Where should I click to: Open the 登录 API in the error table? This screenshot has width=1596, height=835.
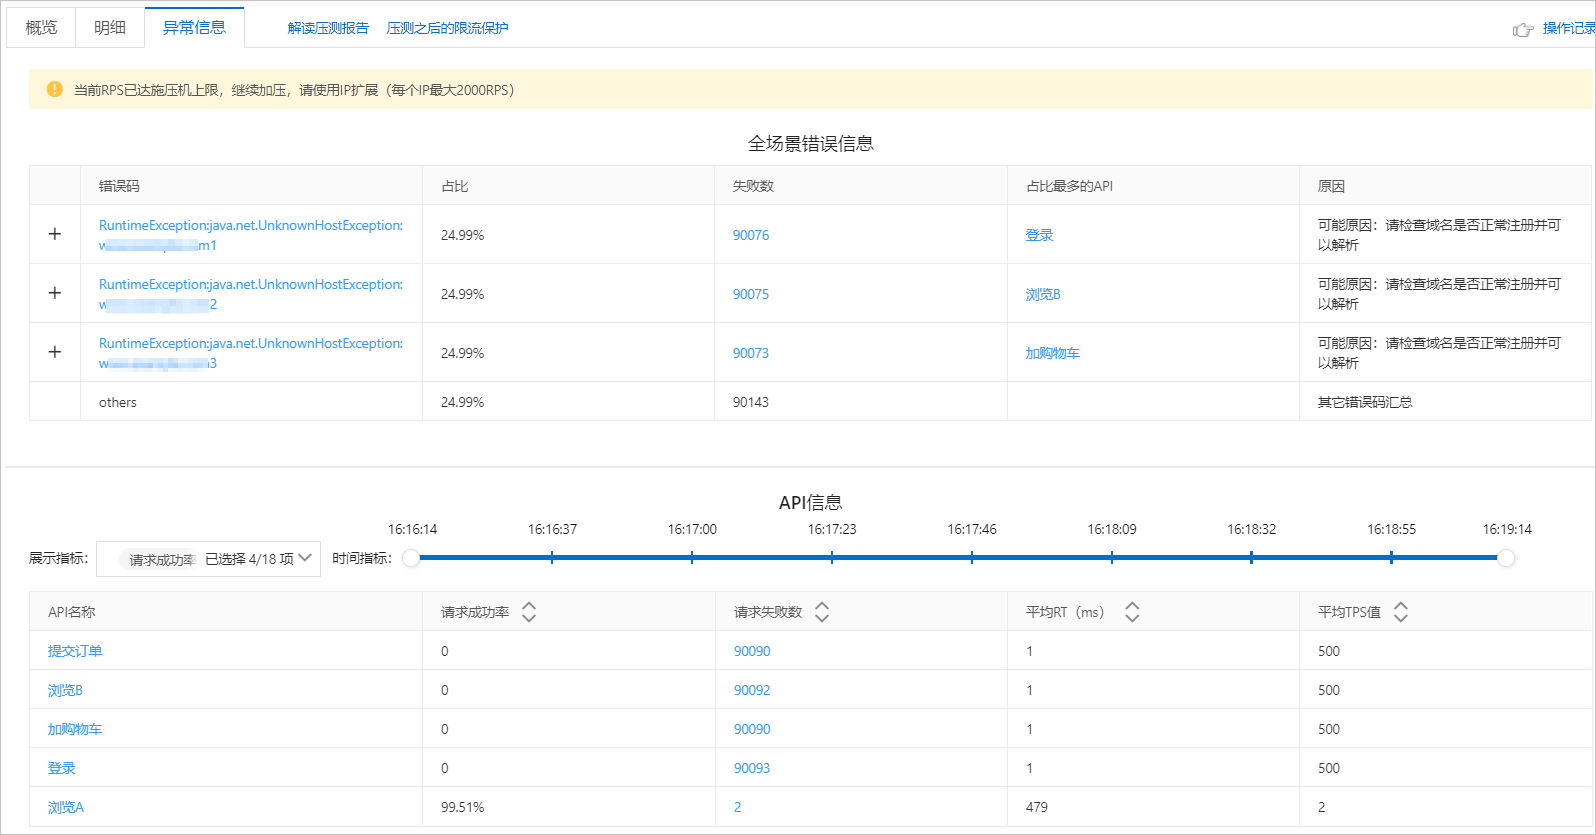coord(1039,235)
